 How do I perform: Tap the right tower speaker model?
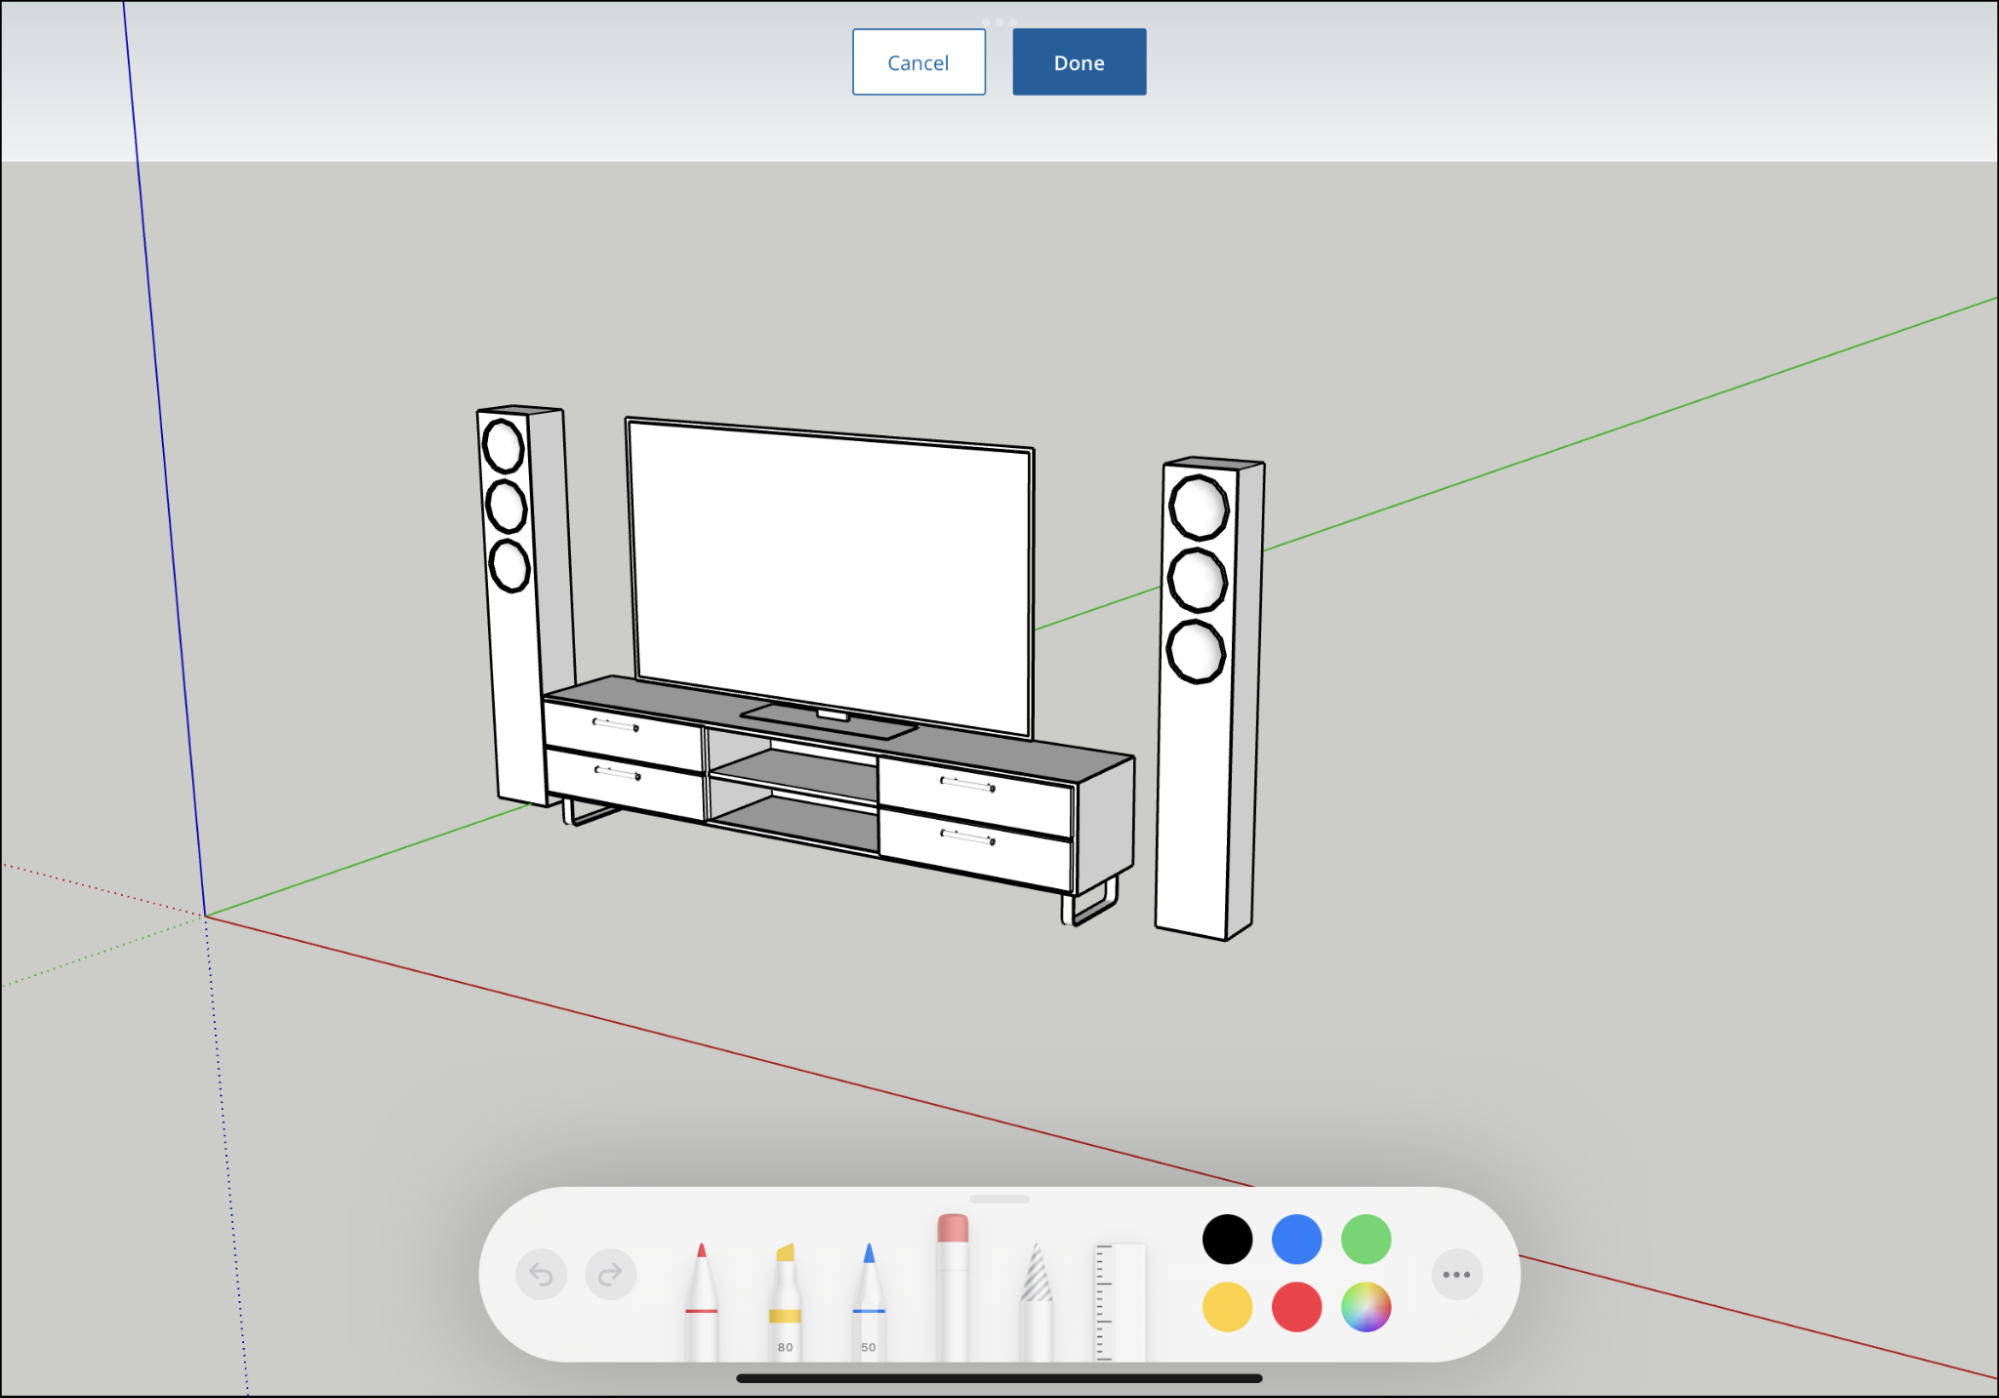1208,700
